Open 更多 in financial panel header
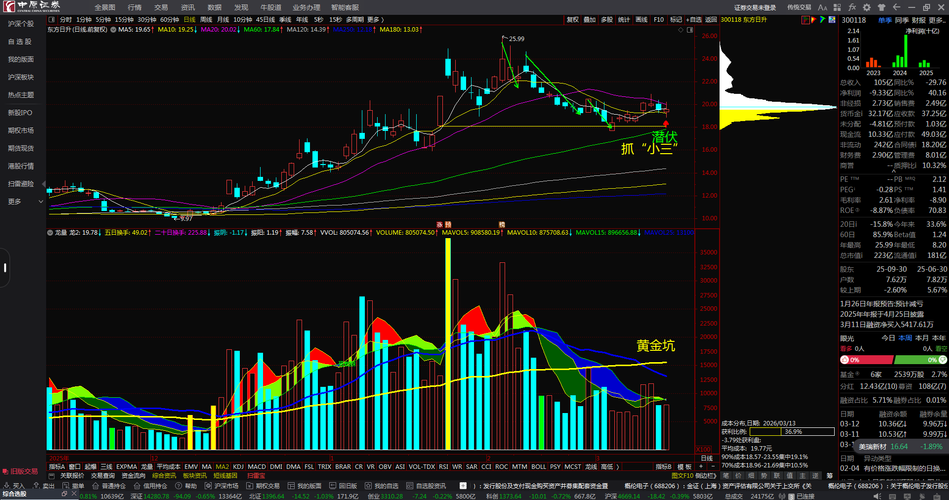 938,20
